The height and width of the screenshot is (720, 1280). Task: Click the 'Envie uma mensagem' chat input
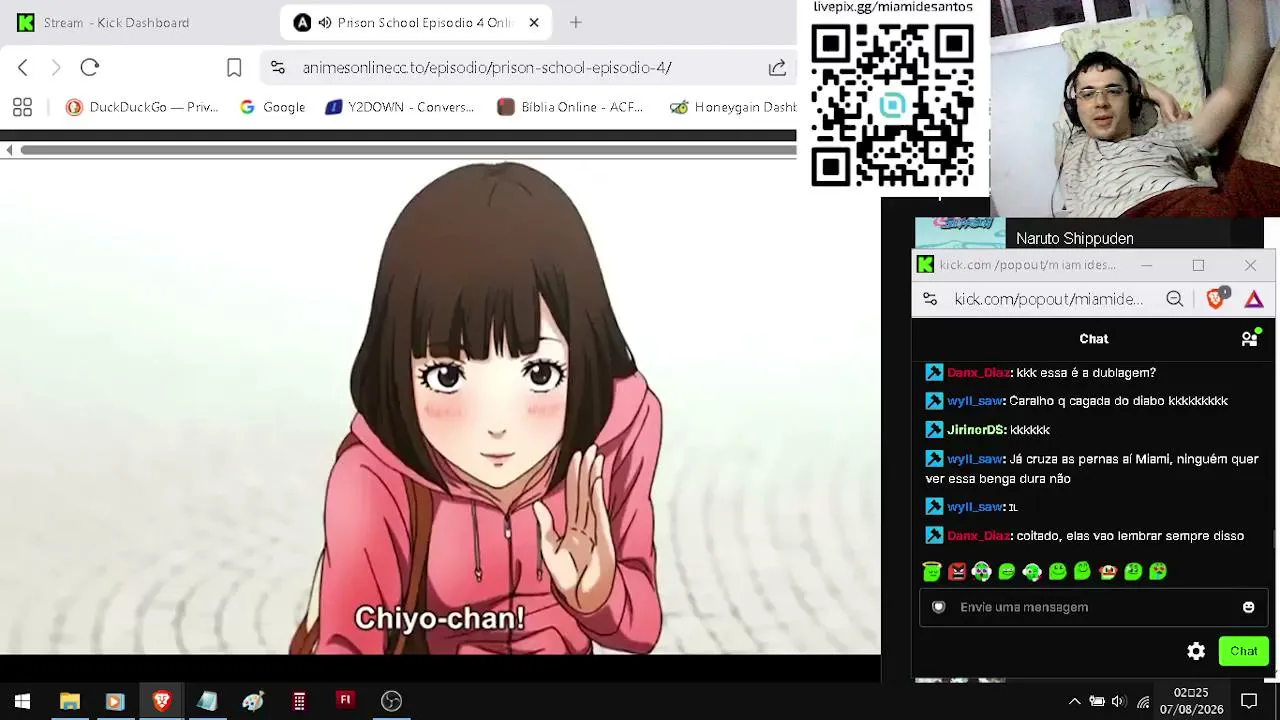[1091, 607]
